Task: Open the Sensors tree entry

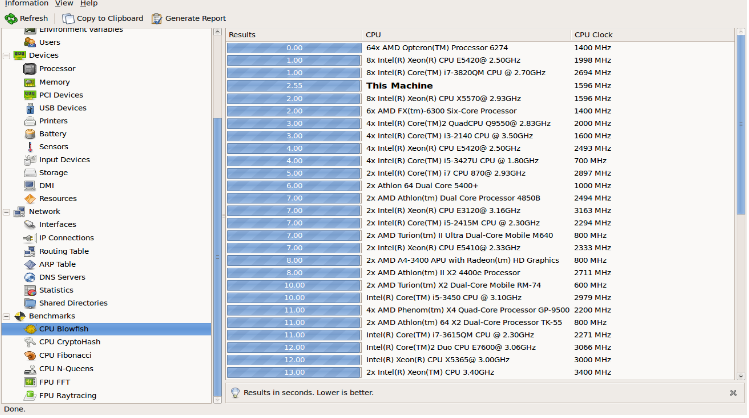Action: pos(54,147)
